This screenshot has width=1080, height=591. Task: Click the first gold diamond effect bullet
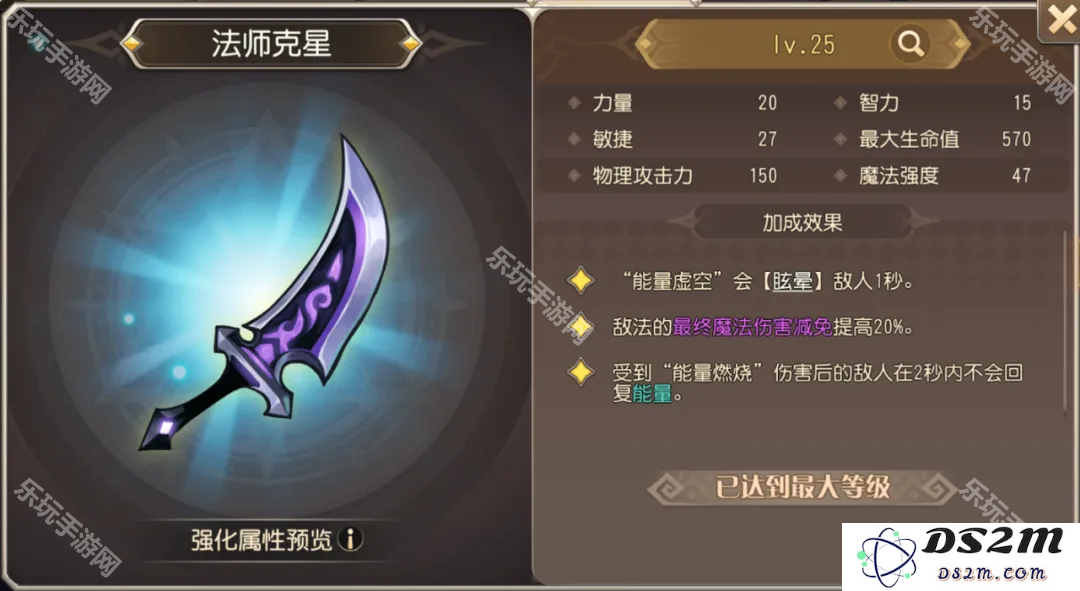click(581, 280)
